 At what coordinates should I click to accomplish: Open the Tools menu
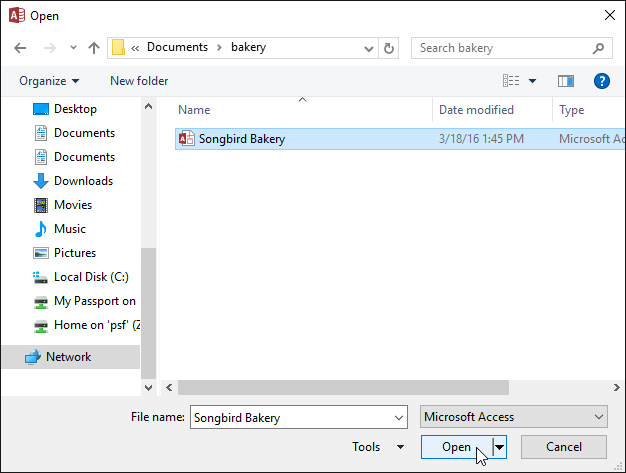click(377, 447)
